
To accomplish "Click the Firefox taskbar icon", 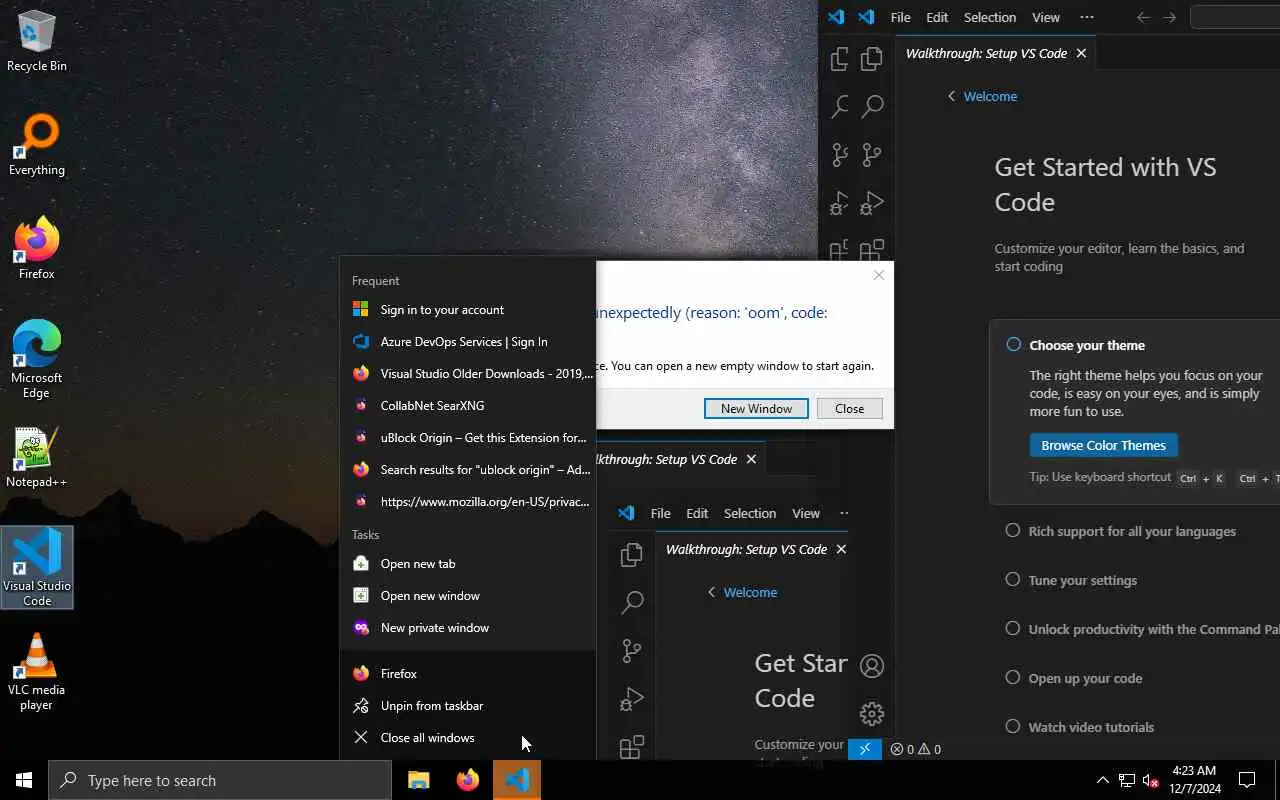I will tap(467, 780).
